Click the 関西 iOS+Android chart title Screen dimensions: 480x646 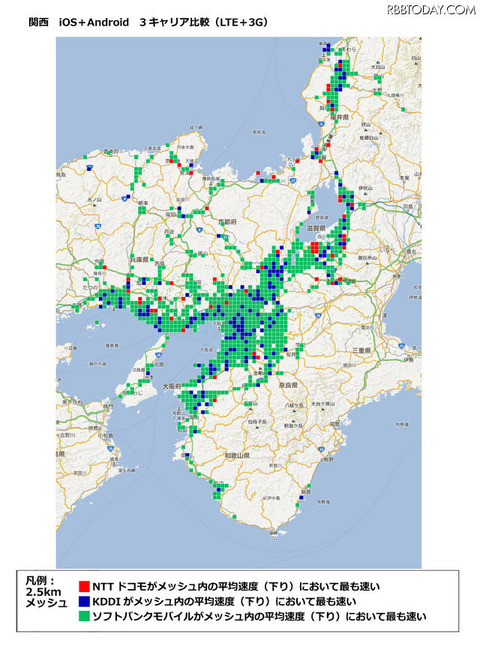click(148, 22)
